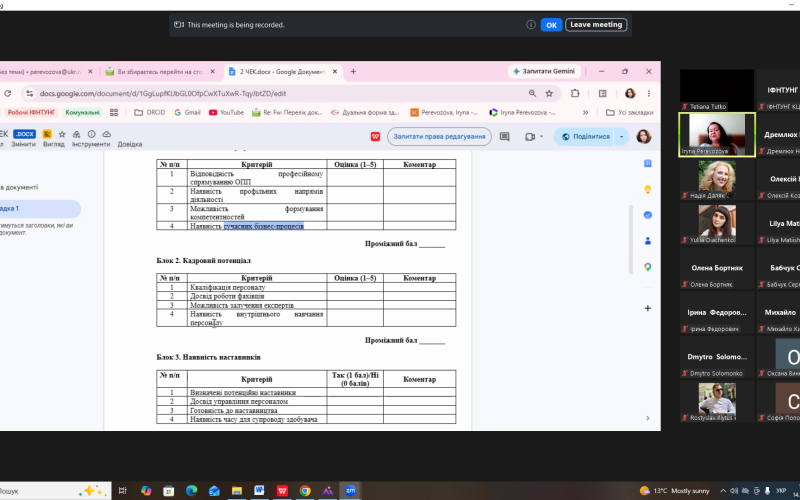The height and width of the screenshot is (500, 800).
Task: Open Microsoft Edge from the taskbar
Action: pos(191,491)
